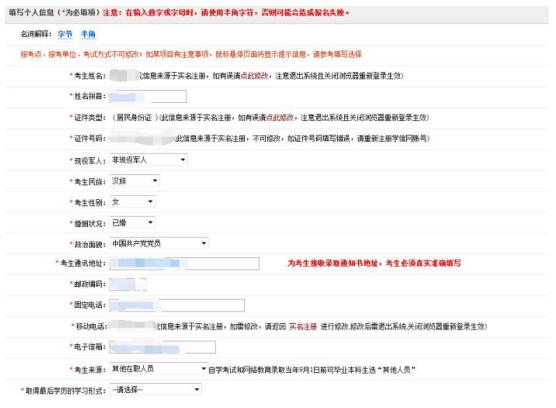The width and height of the screenshot is (556, 408).
Task: Click the 字节 explanation link
Action: (65, 34)
